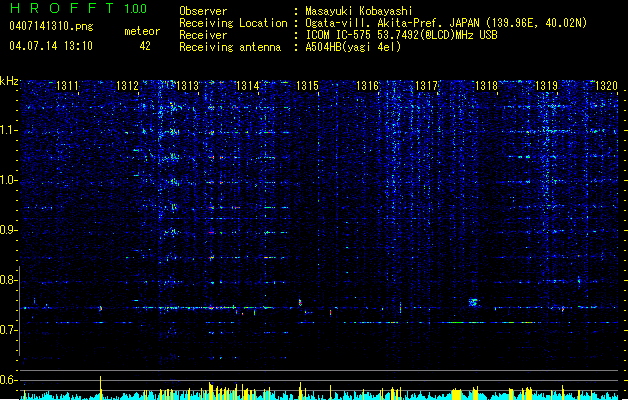
Task: Click the HROFFT title text
Action: click(x=62, y=8)
